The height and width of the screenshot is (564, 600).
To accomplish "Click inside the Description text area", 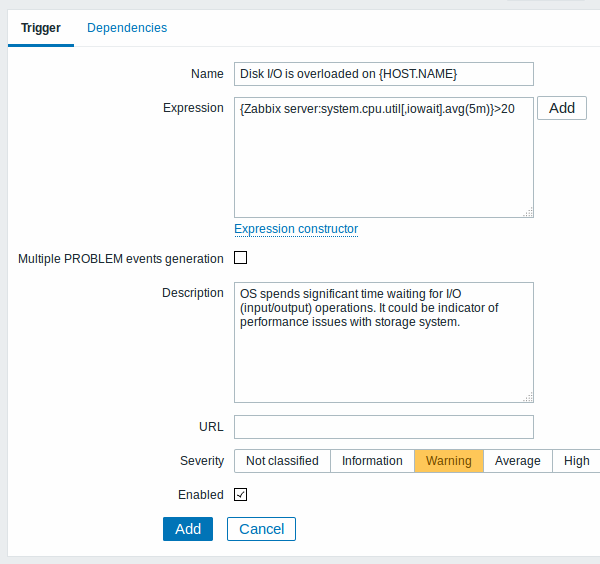I will 384,342.
